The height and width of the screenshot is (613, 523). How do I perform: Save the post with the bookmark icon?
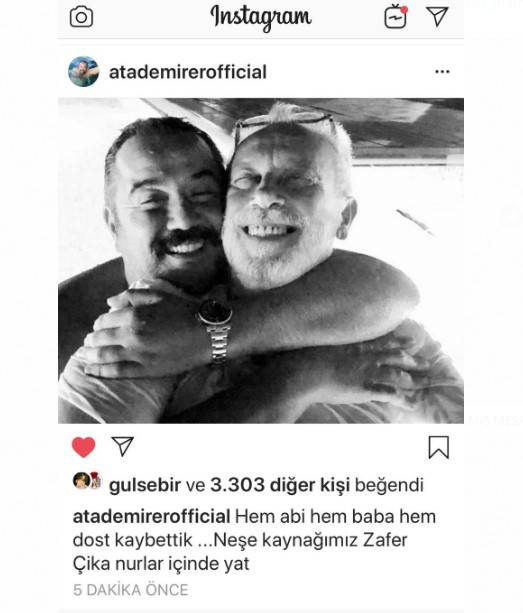click(439, 447)
